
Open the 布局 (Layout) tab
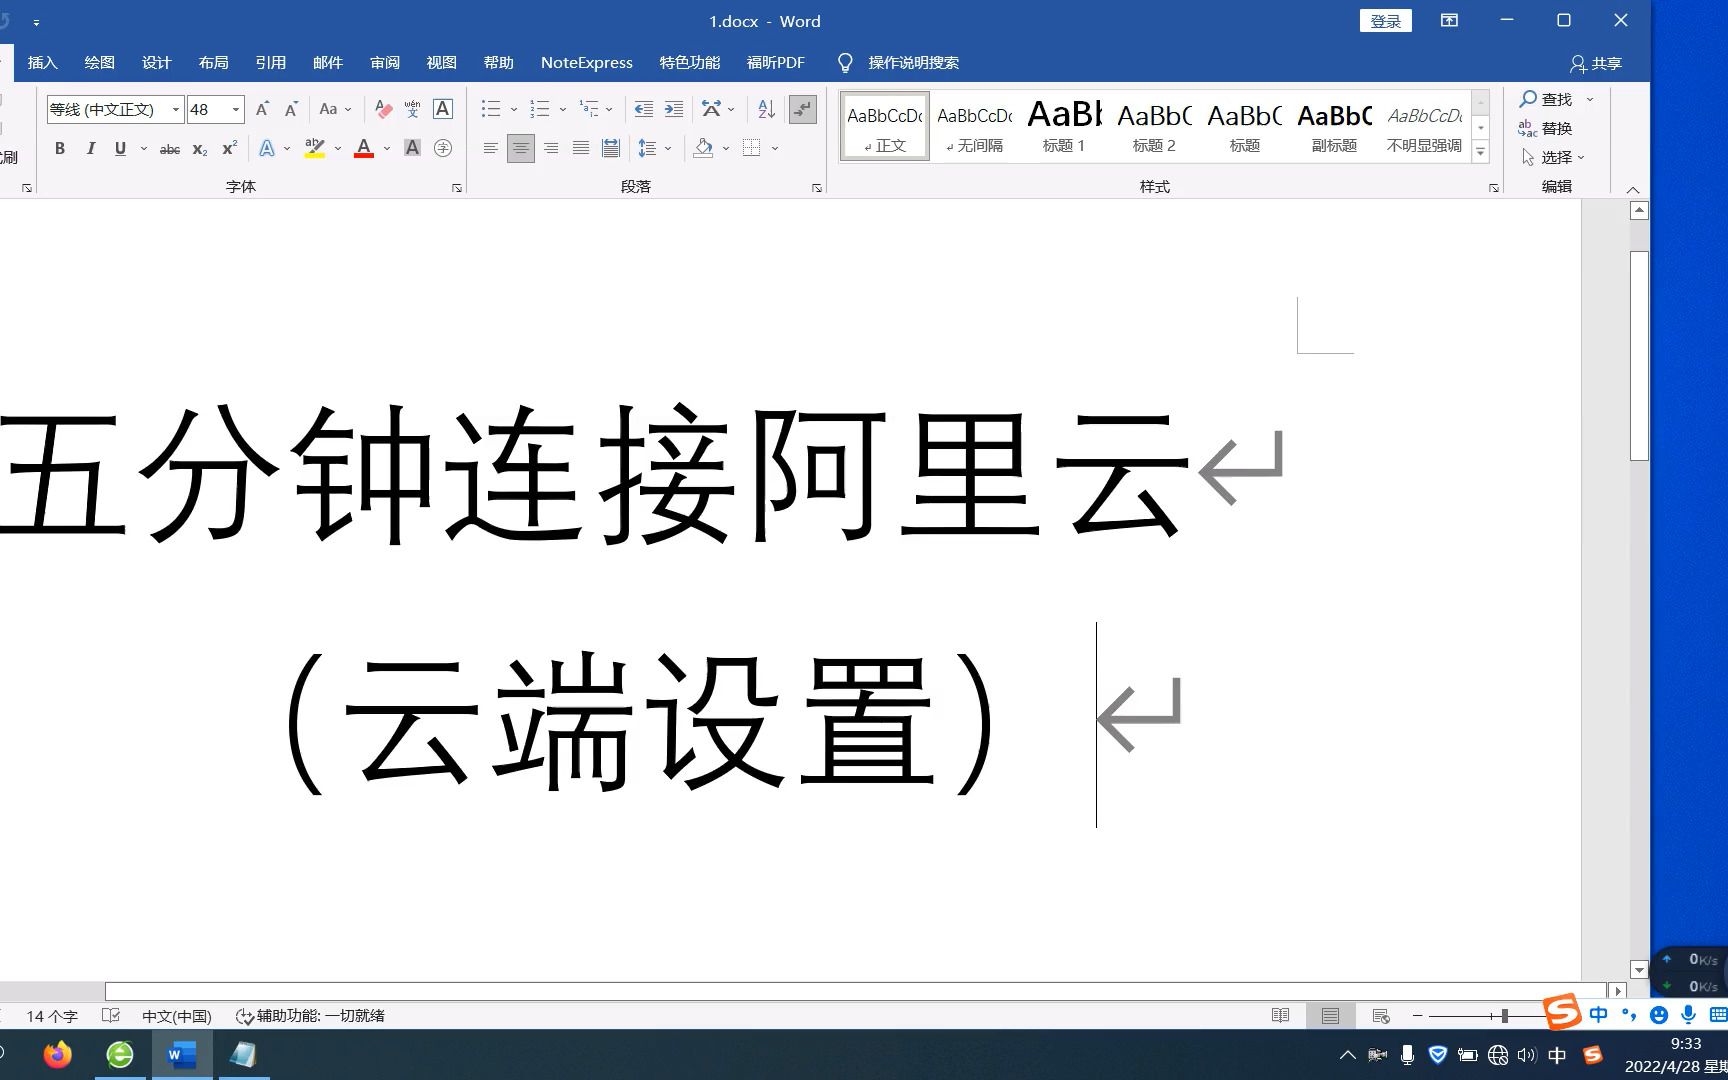click(214, 62)
